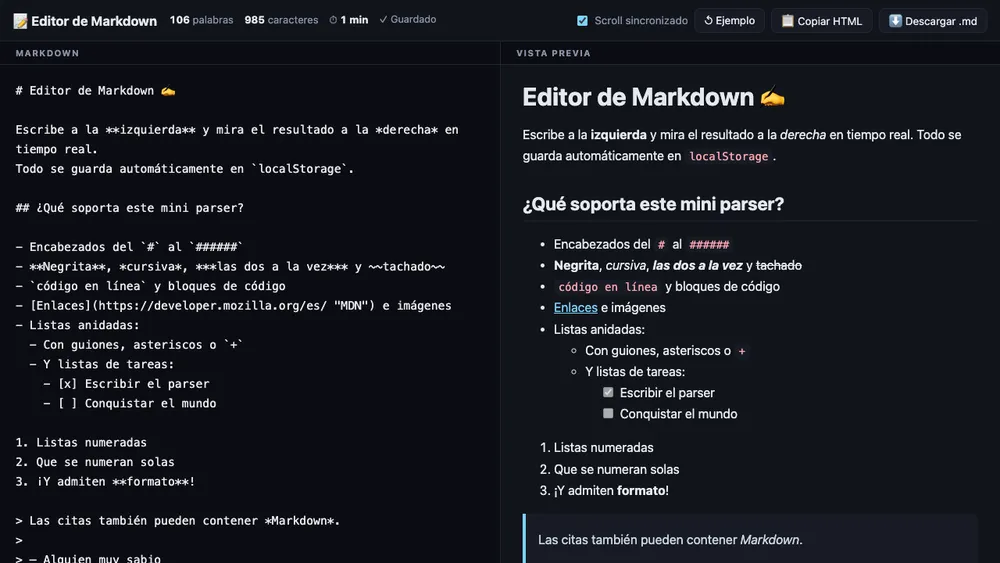The width and height of the screenshot is (1000, 563).
Task: Click the notepad logo icon beside the title
Action: tap(20, 21)
